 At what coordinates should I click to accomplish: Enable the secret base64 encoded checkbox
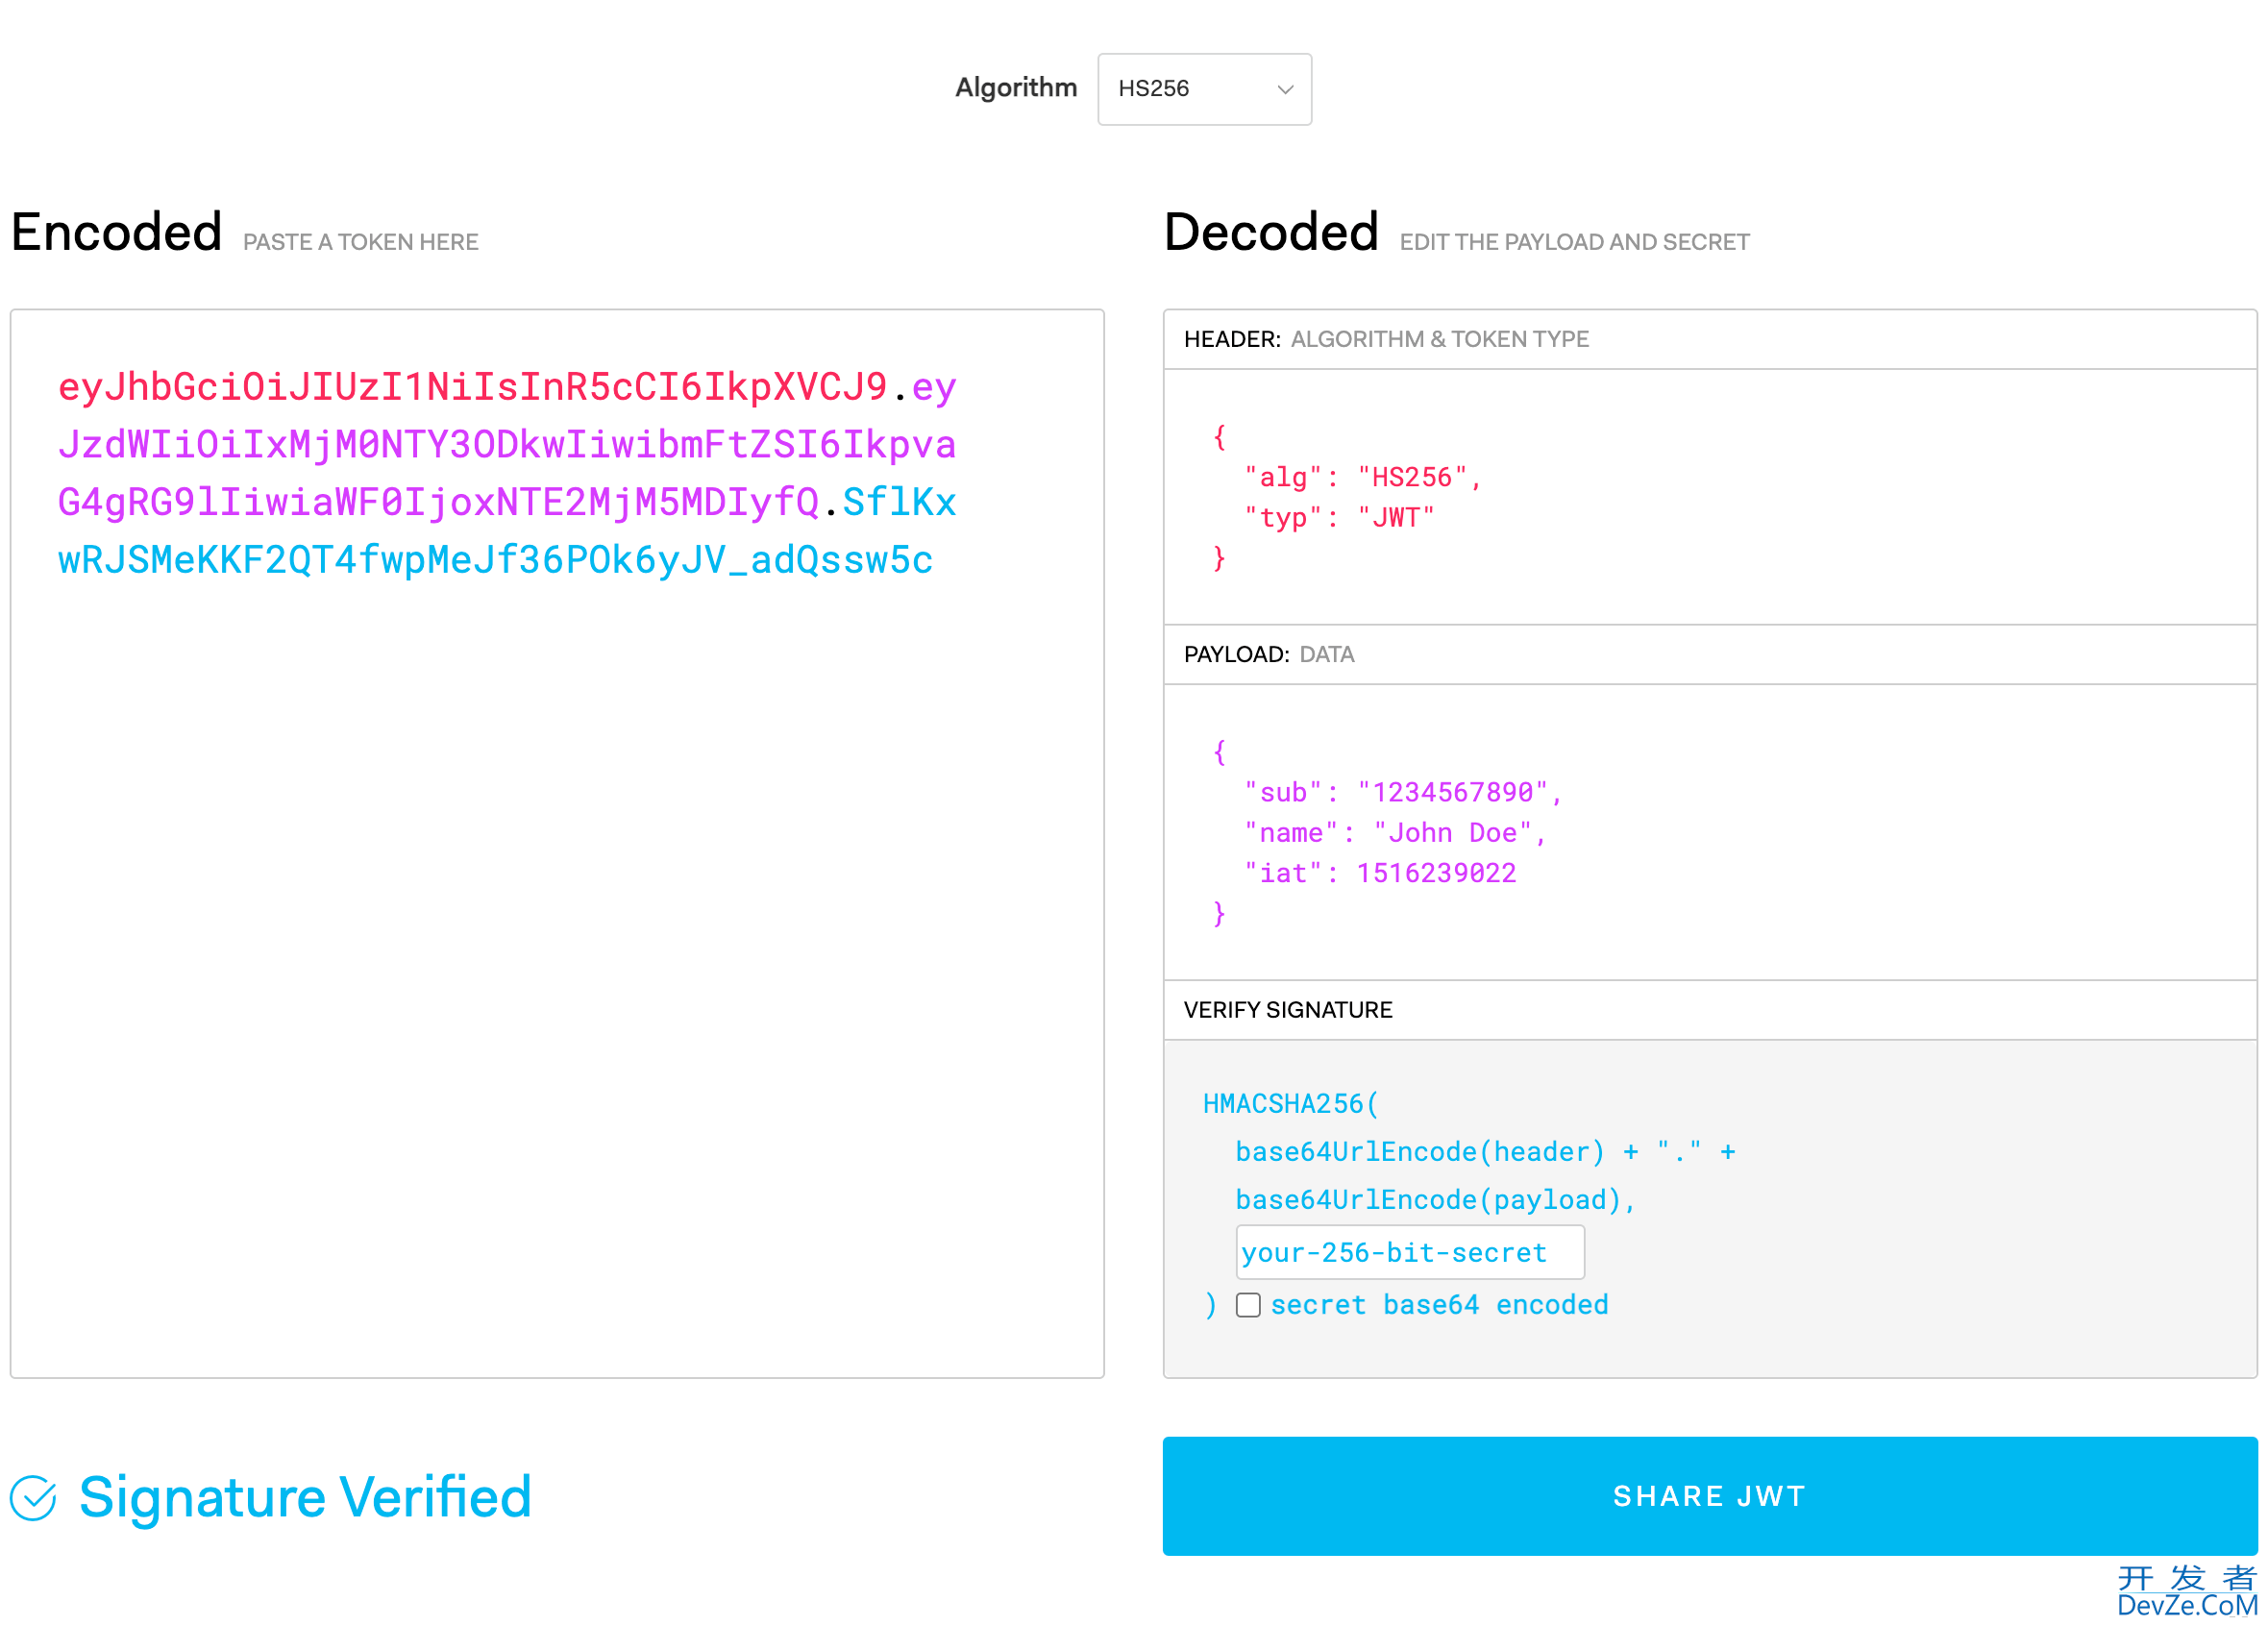1247,1305
